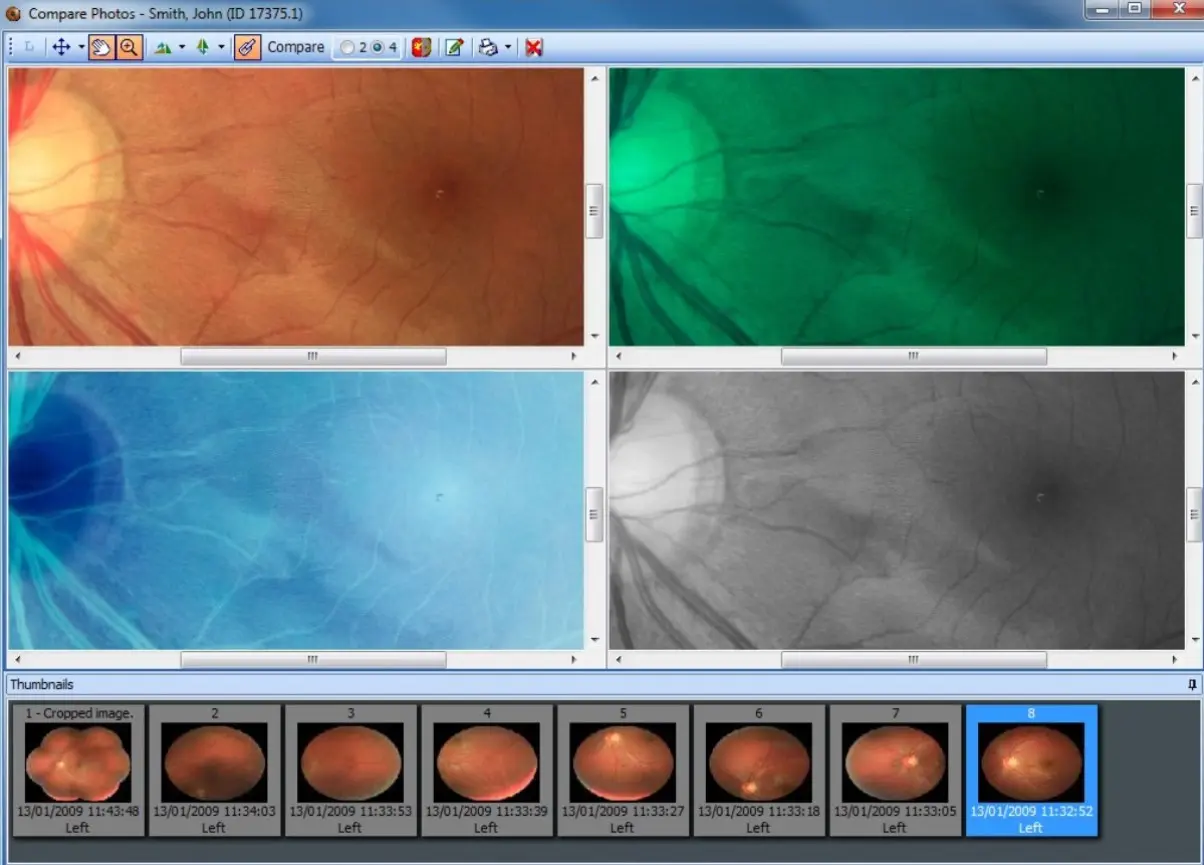Toggle the linked compare brush tool

[246, 46]
